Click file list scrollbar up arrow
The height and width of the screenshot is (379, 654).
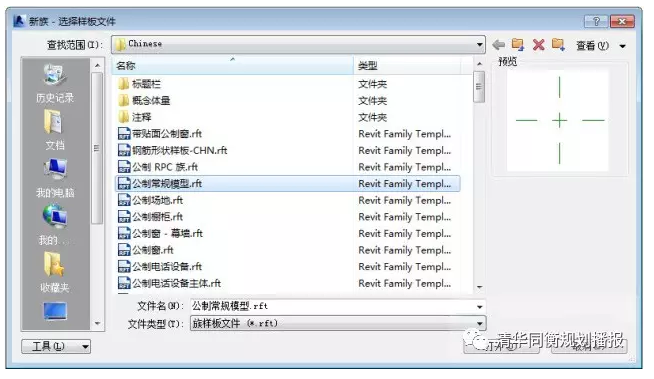479,64
